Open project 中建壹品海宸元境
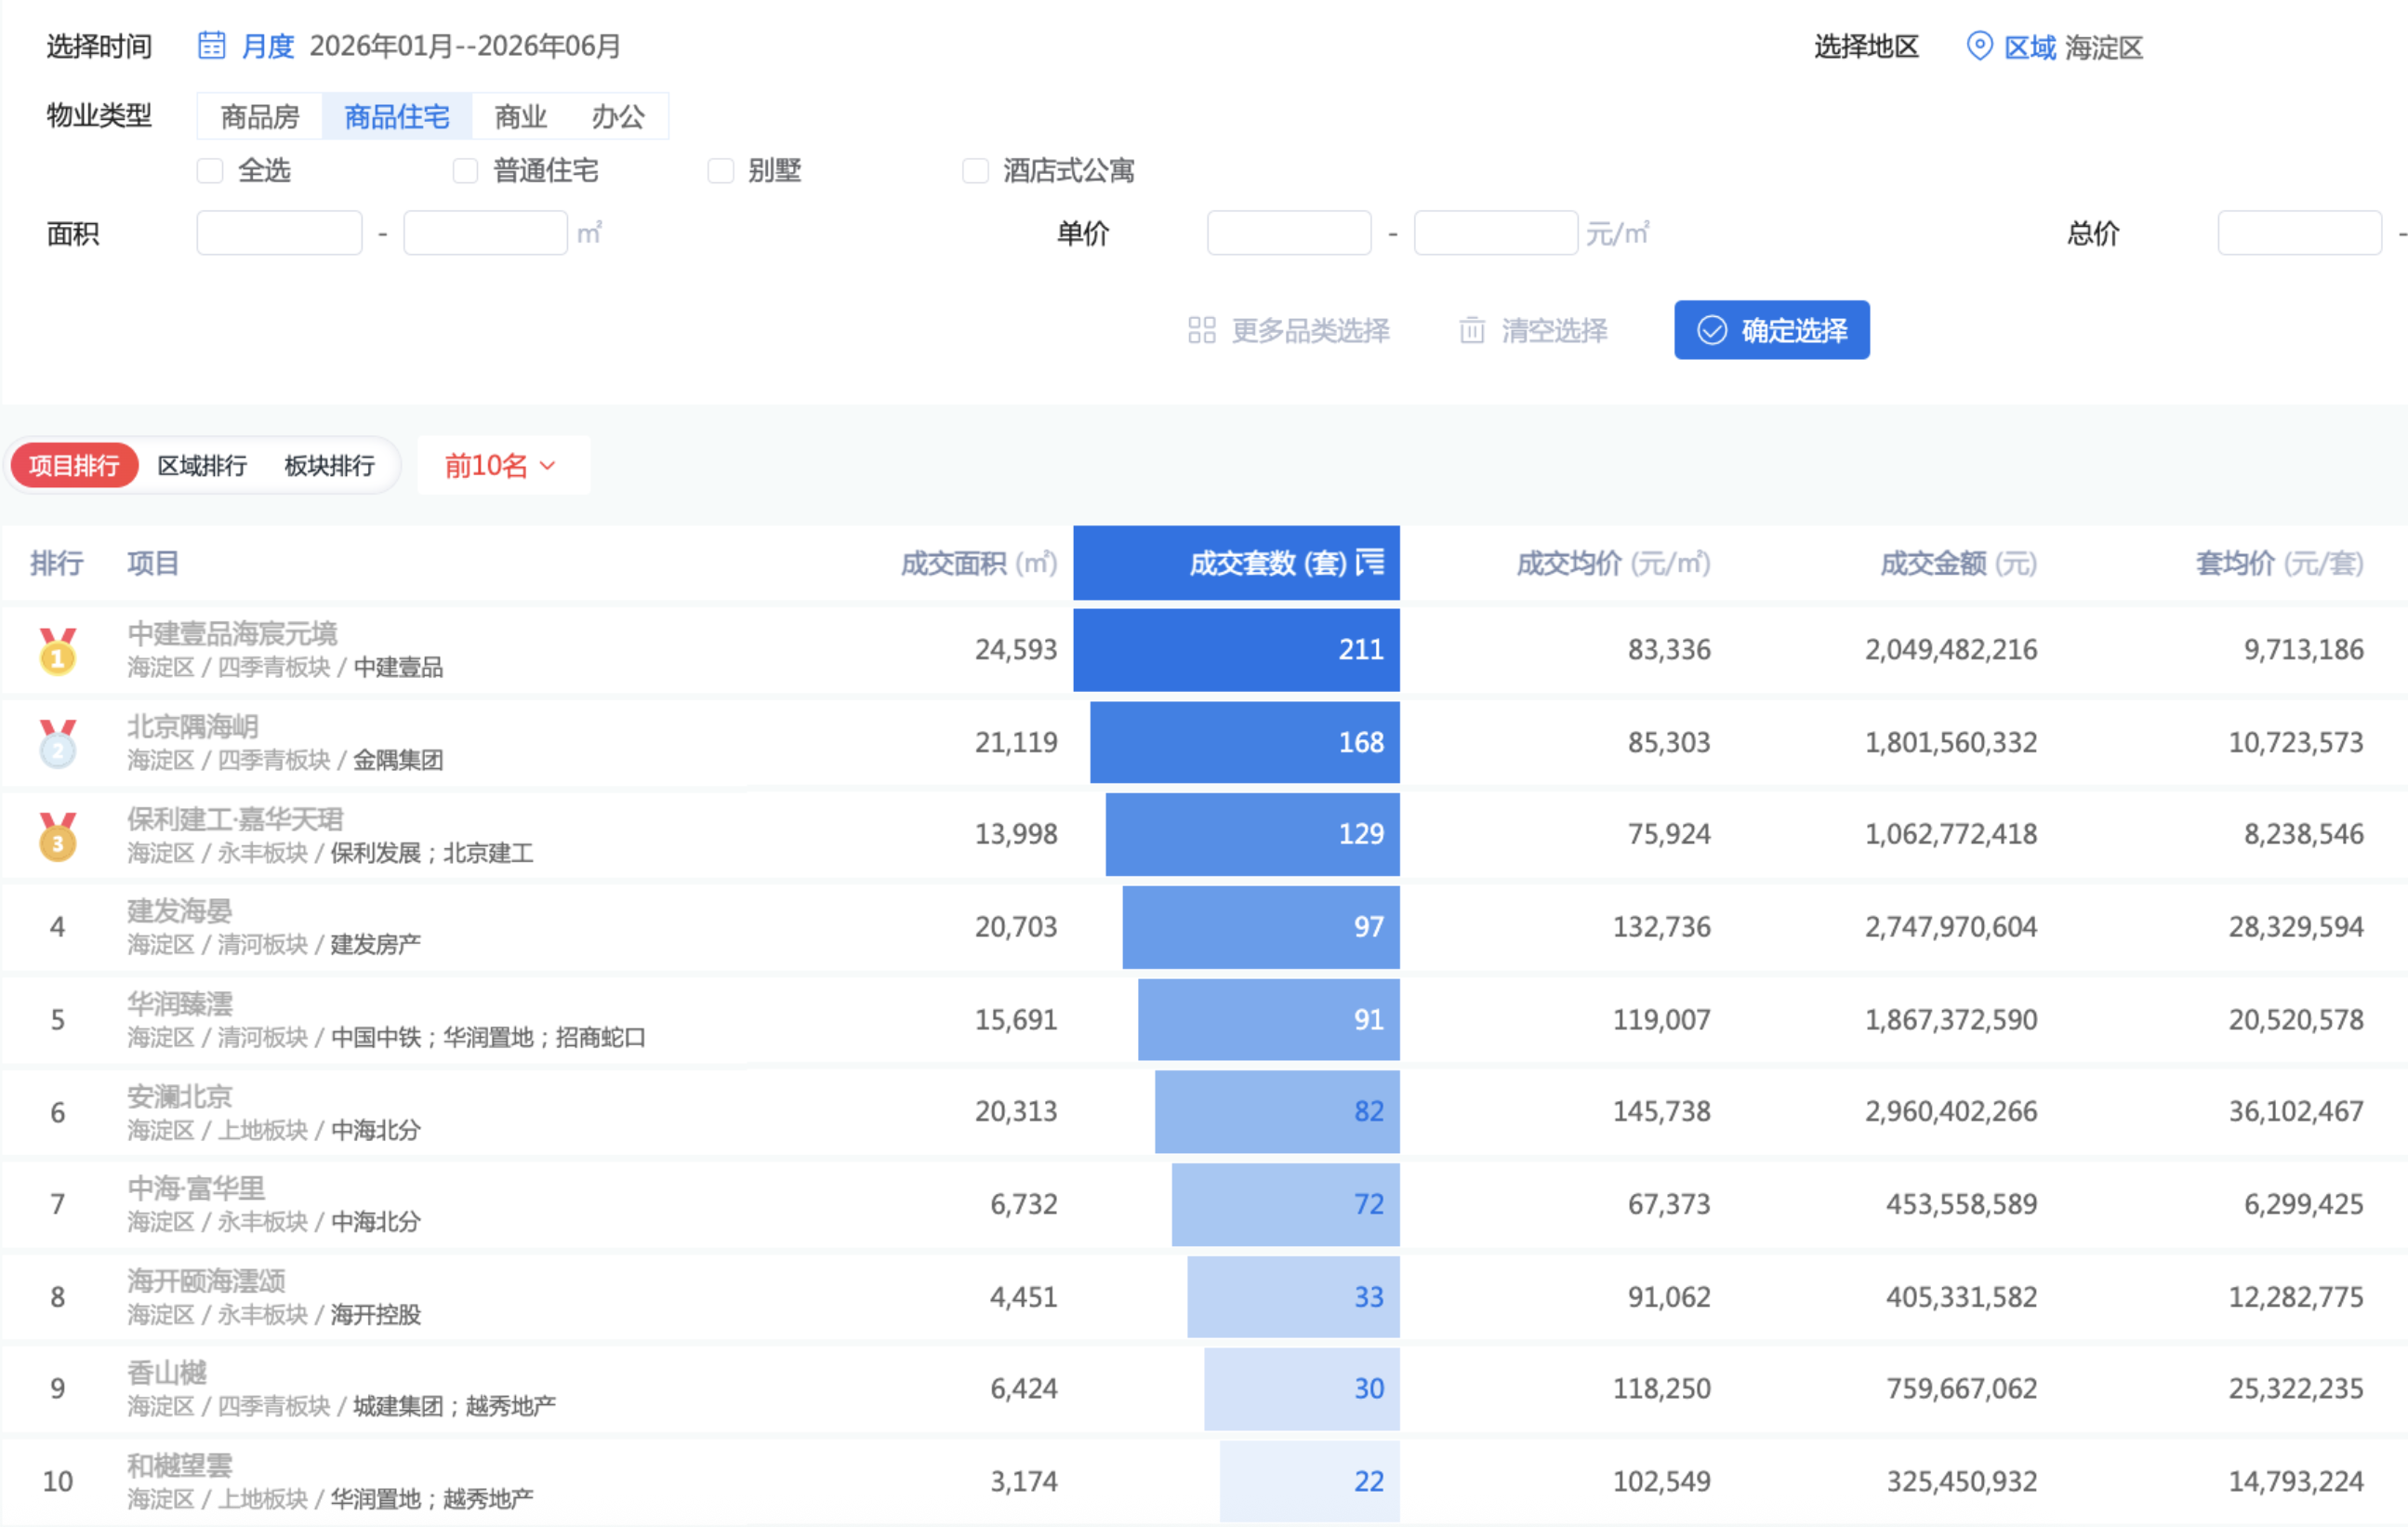Viewport: 2408px width, 1527px height. [x=232, y=633]
